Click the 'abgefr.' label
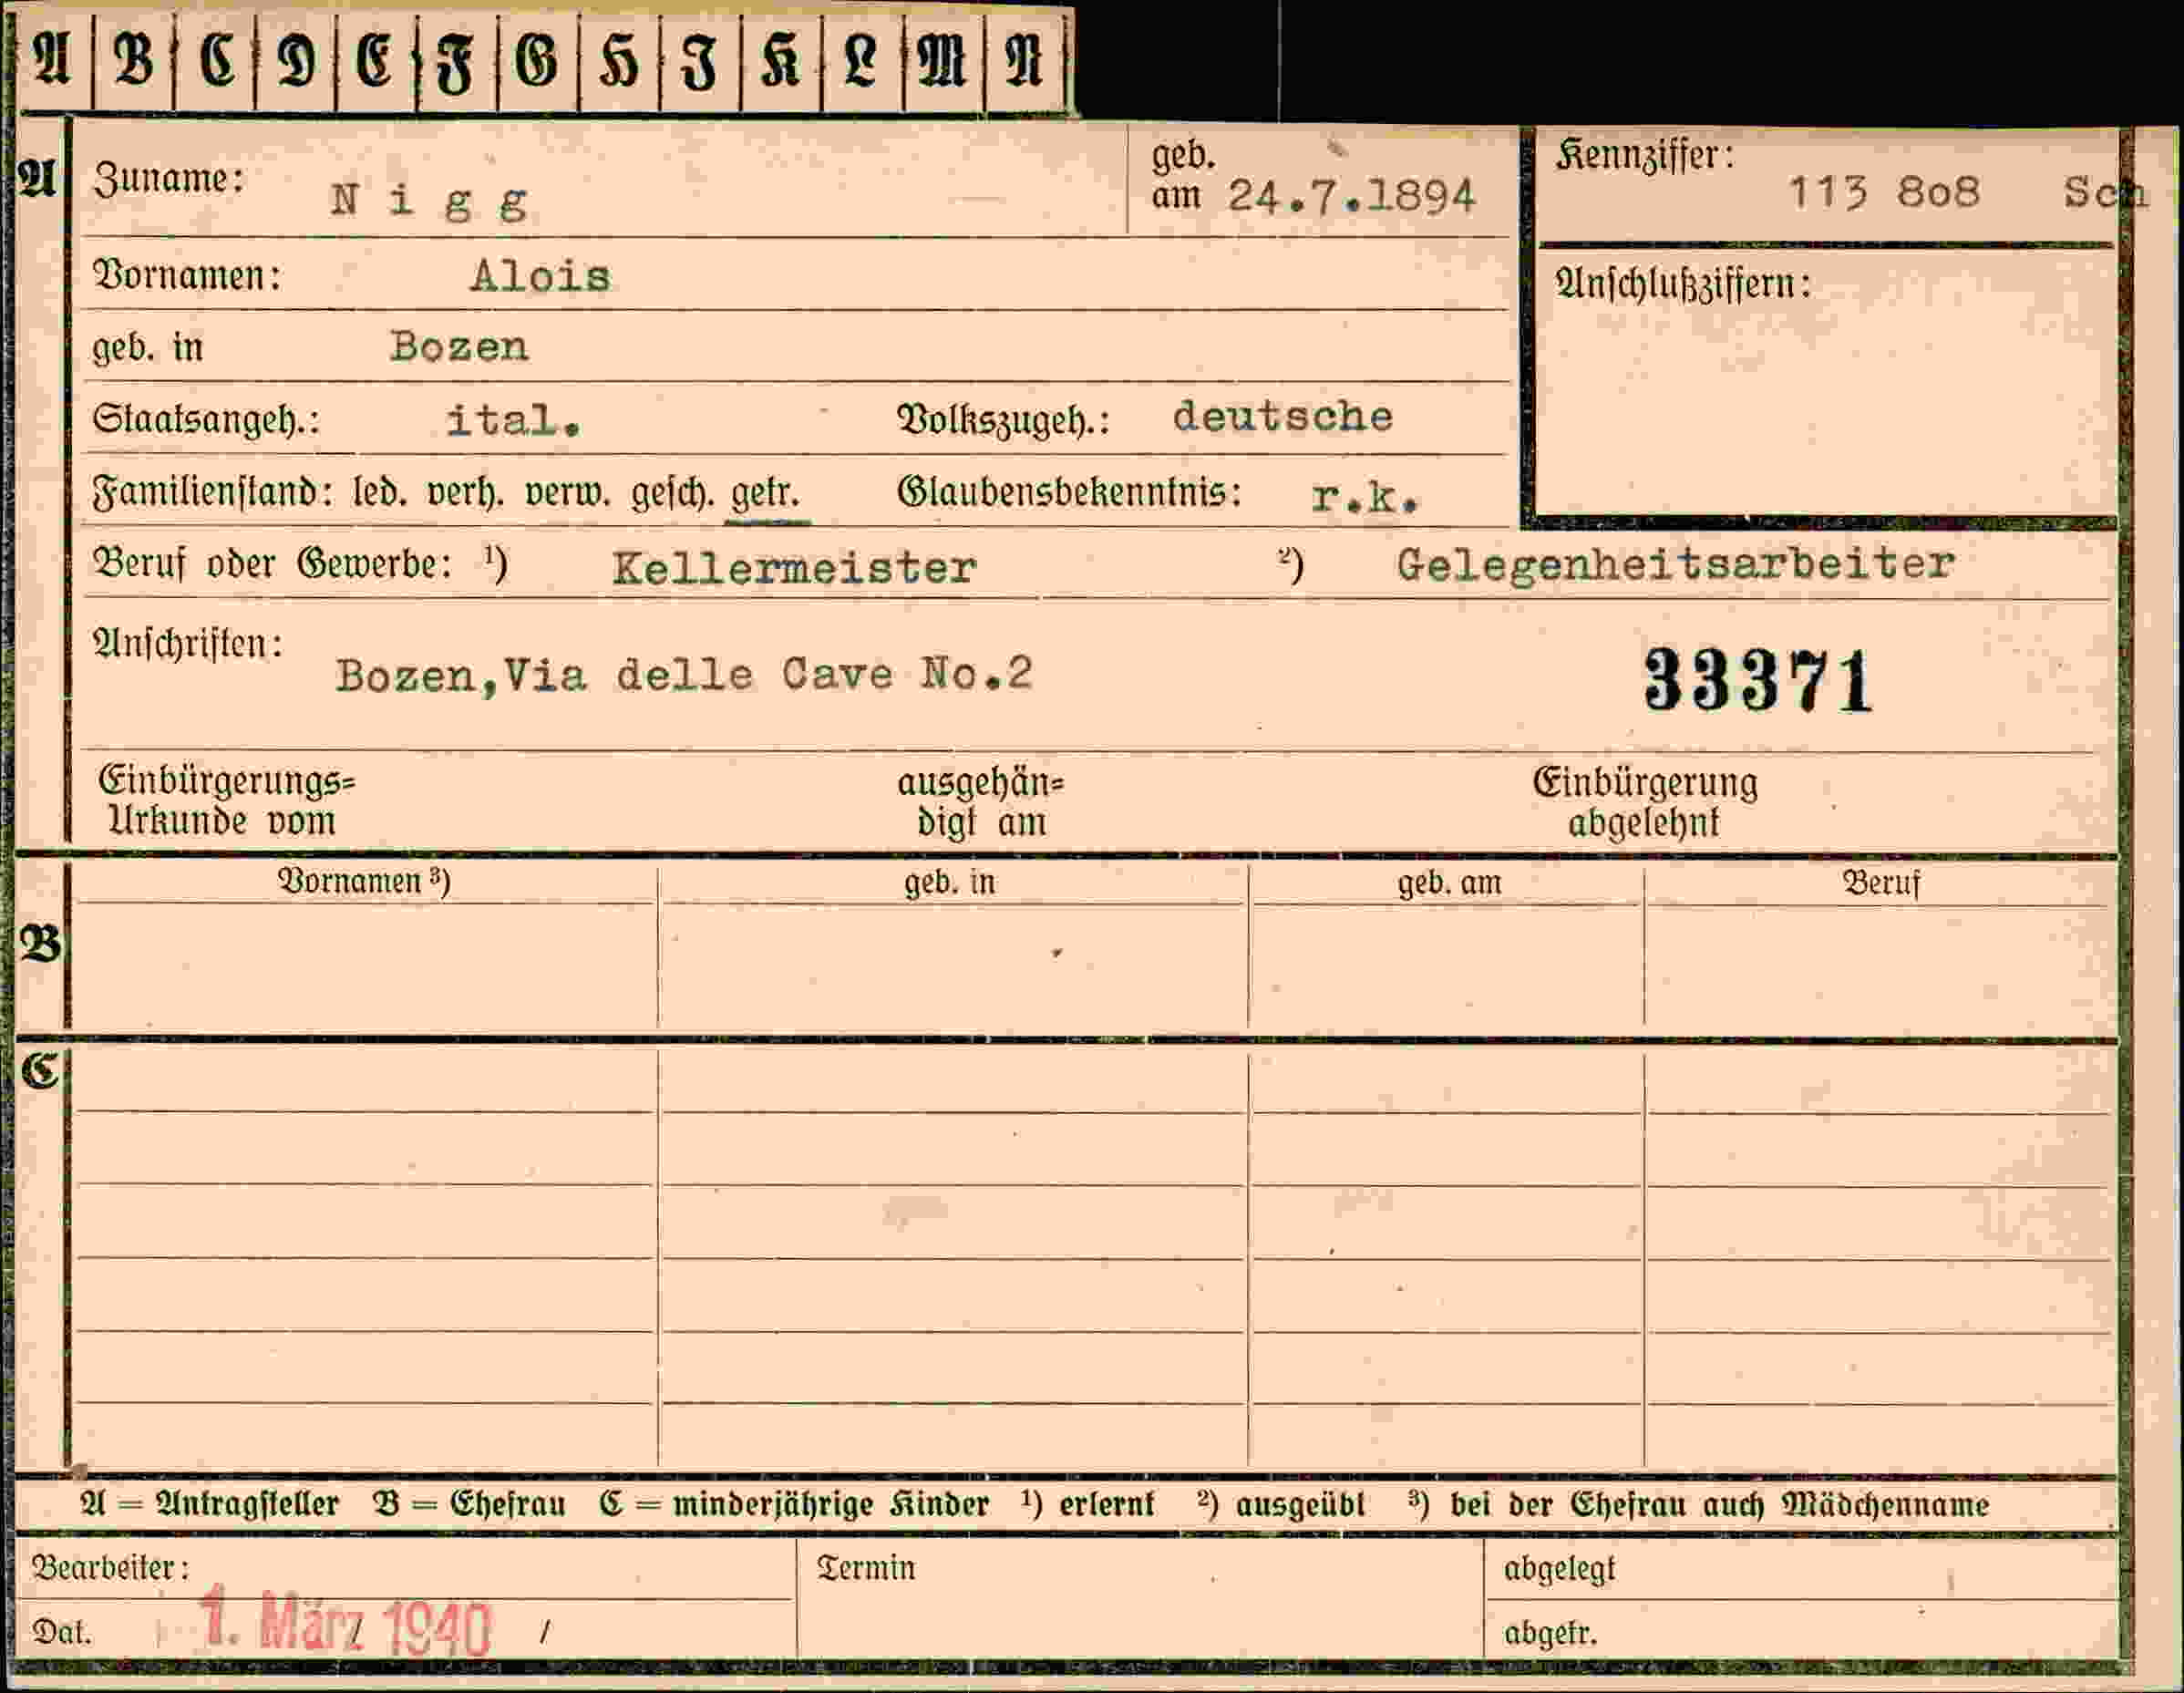The width and height of the screenshot is (2184, 1693). [1551, 1634]
